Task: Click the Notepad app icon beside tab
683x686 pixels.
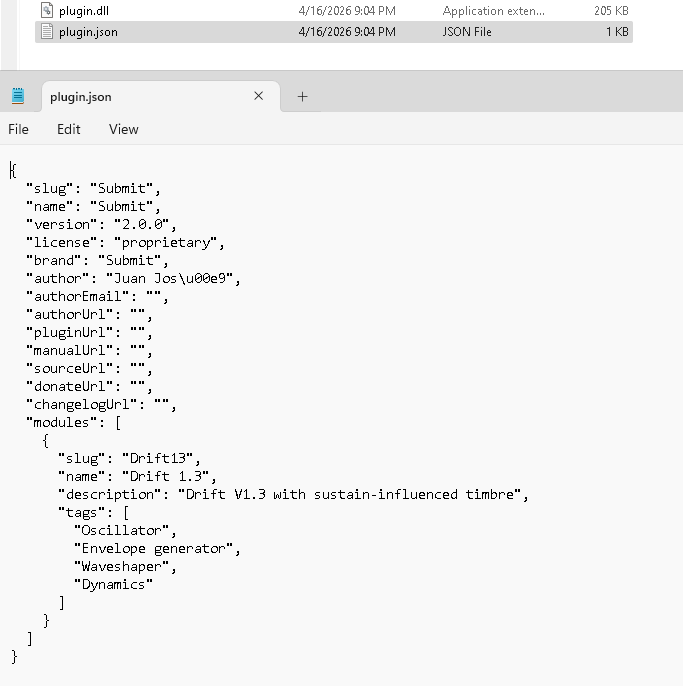Action: tap(18, 97)
